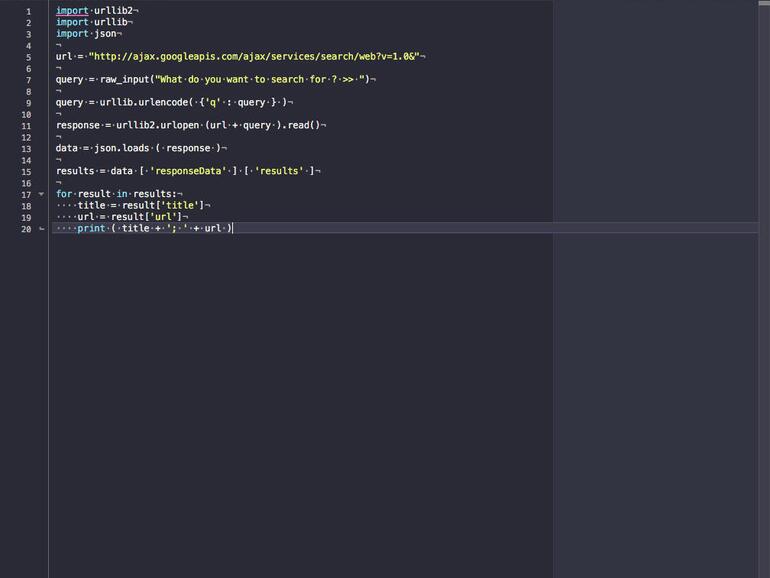The image size is (770, 578).
Task: Click the print keyword on line 20
Action: click(x=91, y=228)
